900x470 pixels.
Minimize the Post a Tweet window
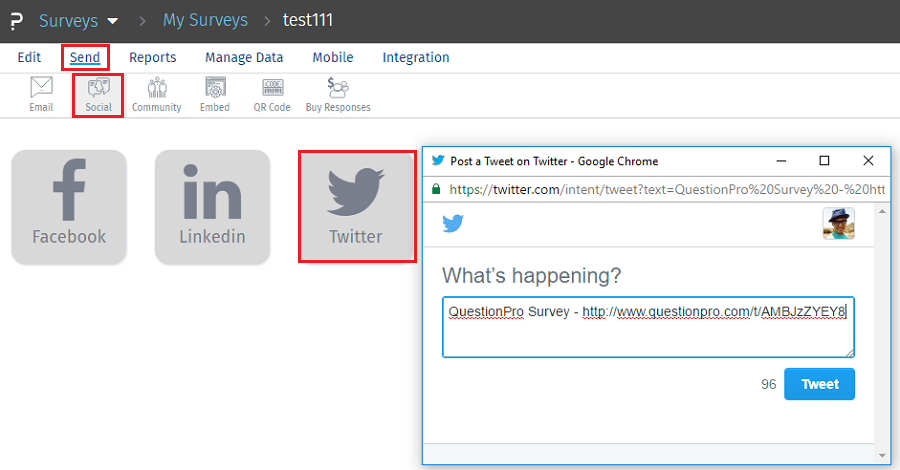tap(781, 161)
